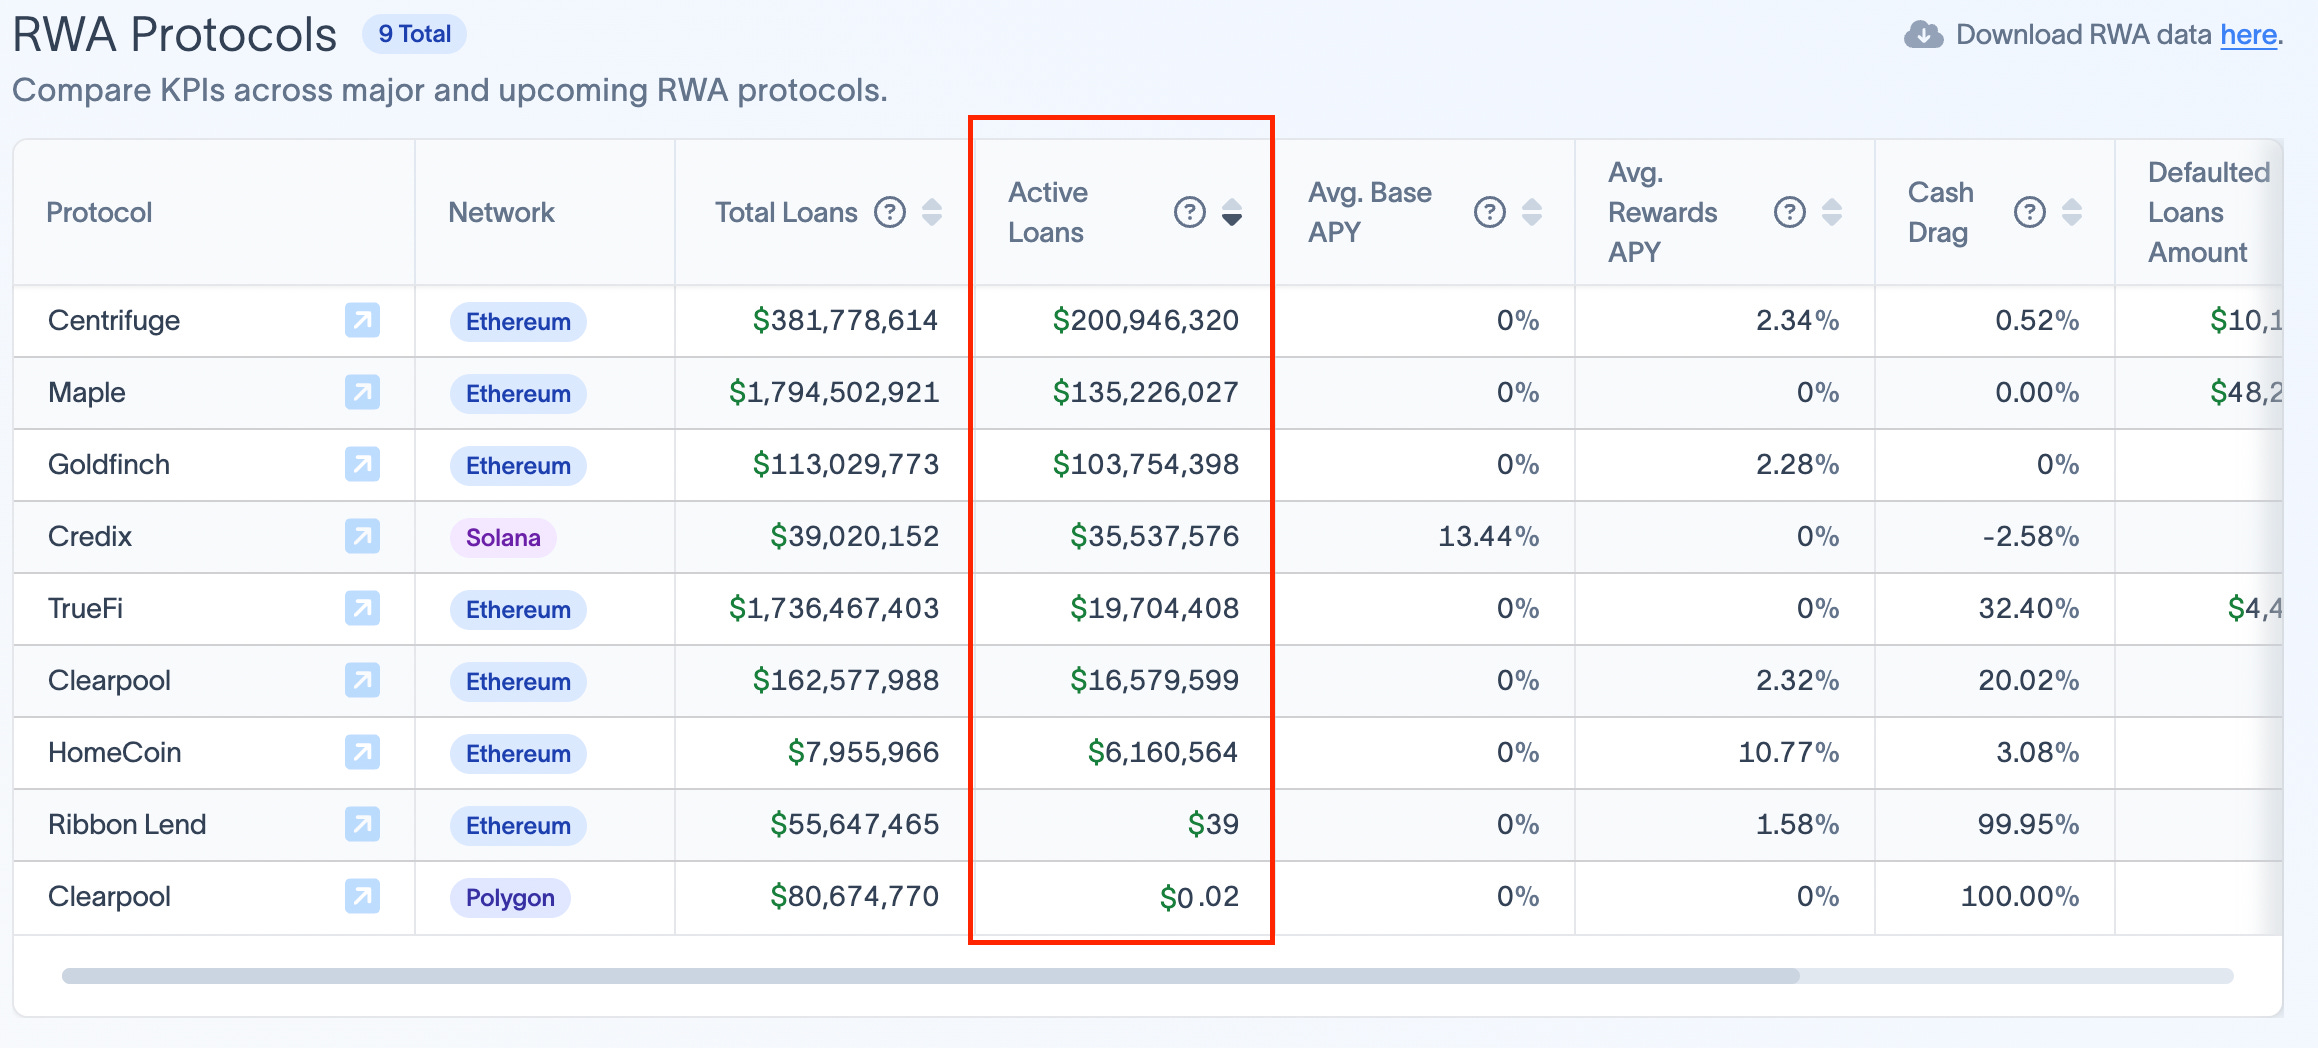Image resolution: width=2318 pixels, height=1048 pixels.
Task: Sort by Total Loans arrows
Action: coord(932,212)
